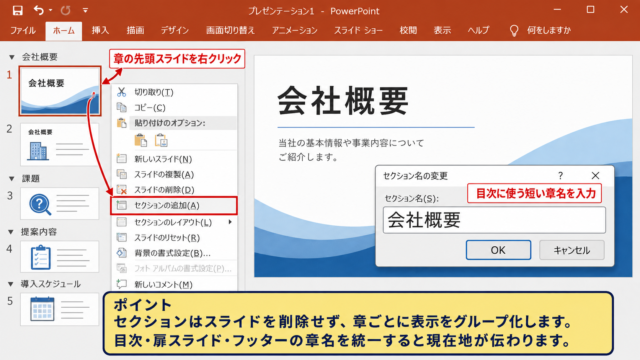Click the 新しいコメント speech bubble icon

122,284
